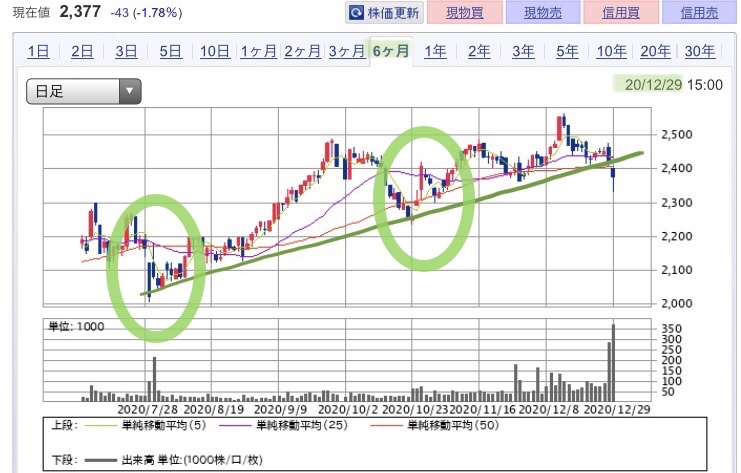Screen dimensions: 741x473
Task: Click the 2,000 price axis label
Action: [x=676, y=303]
